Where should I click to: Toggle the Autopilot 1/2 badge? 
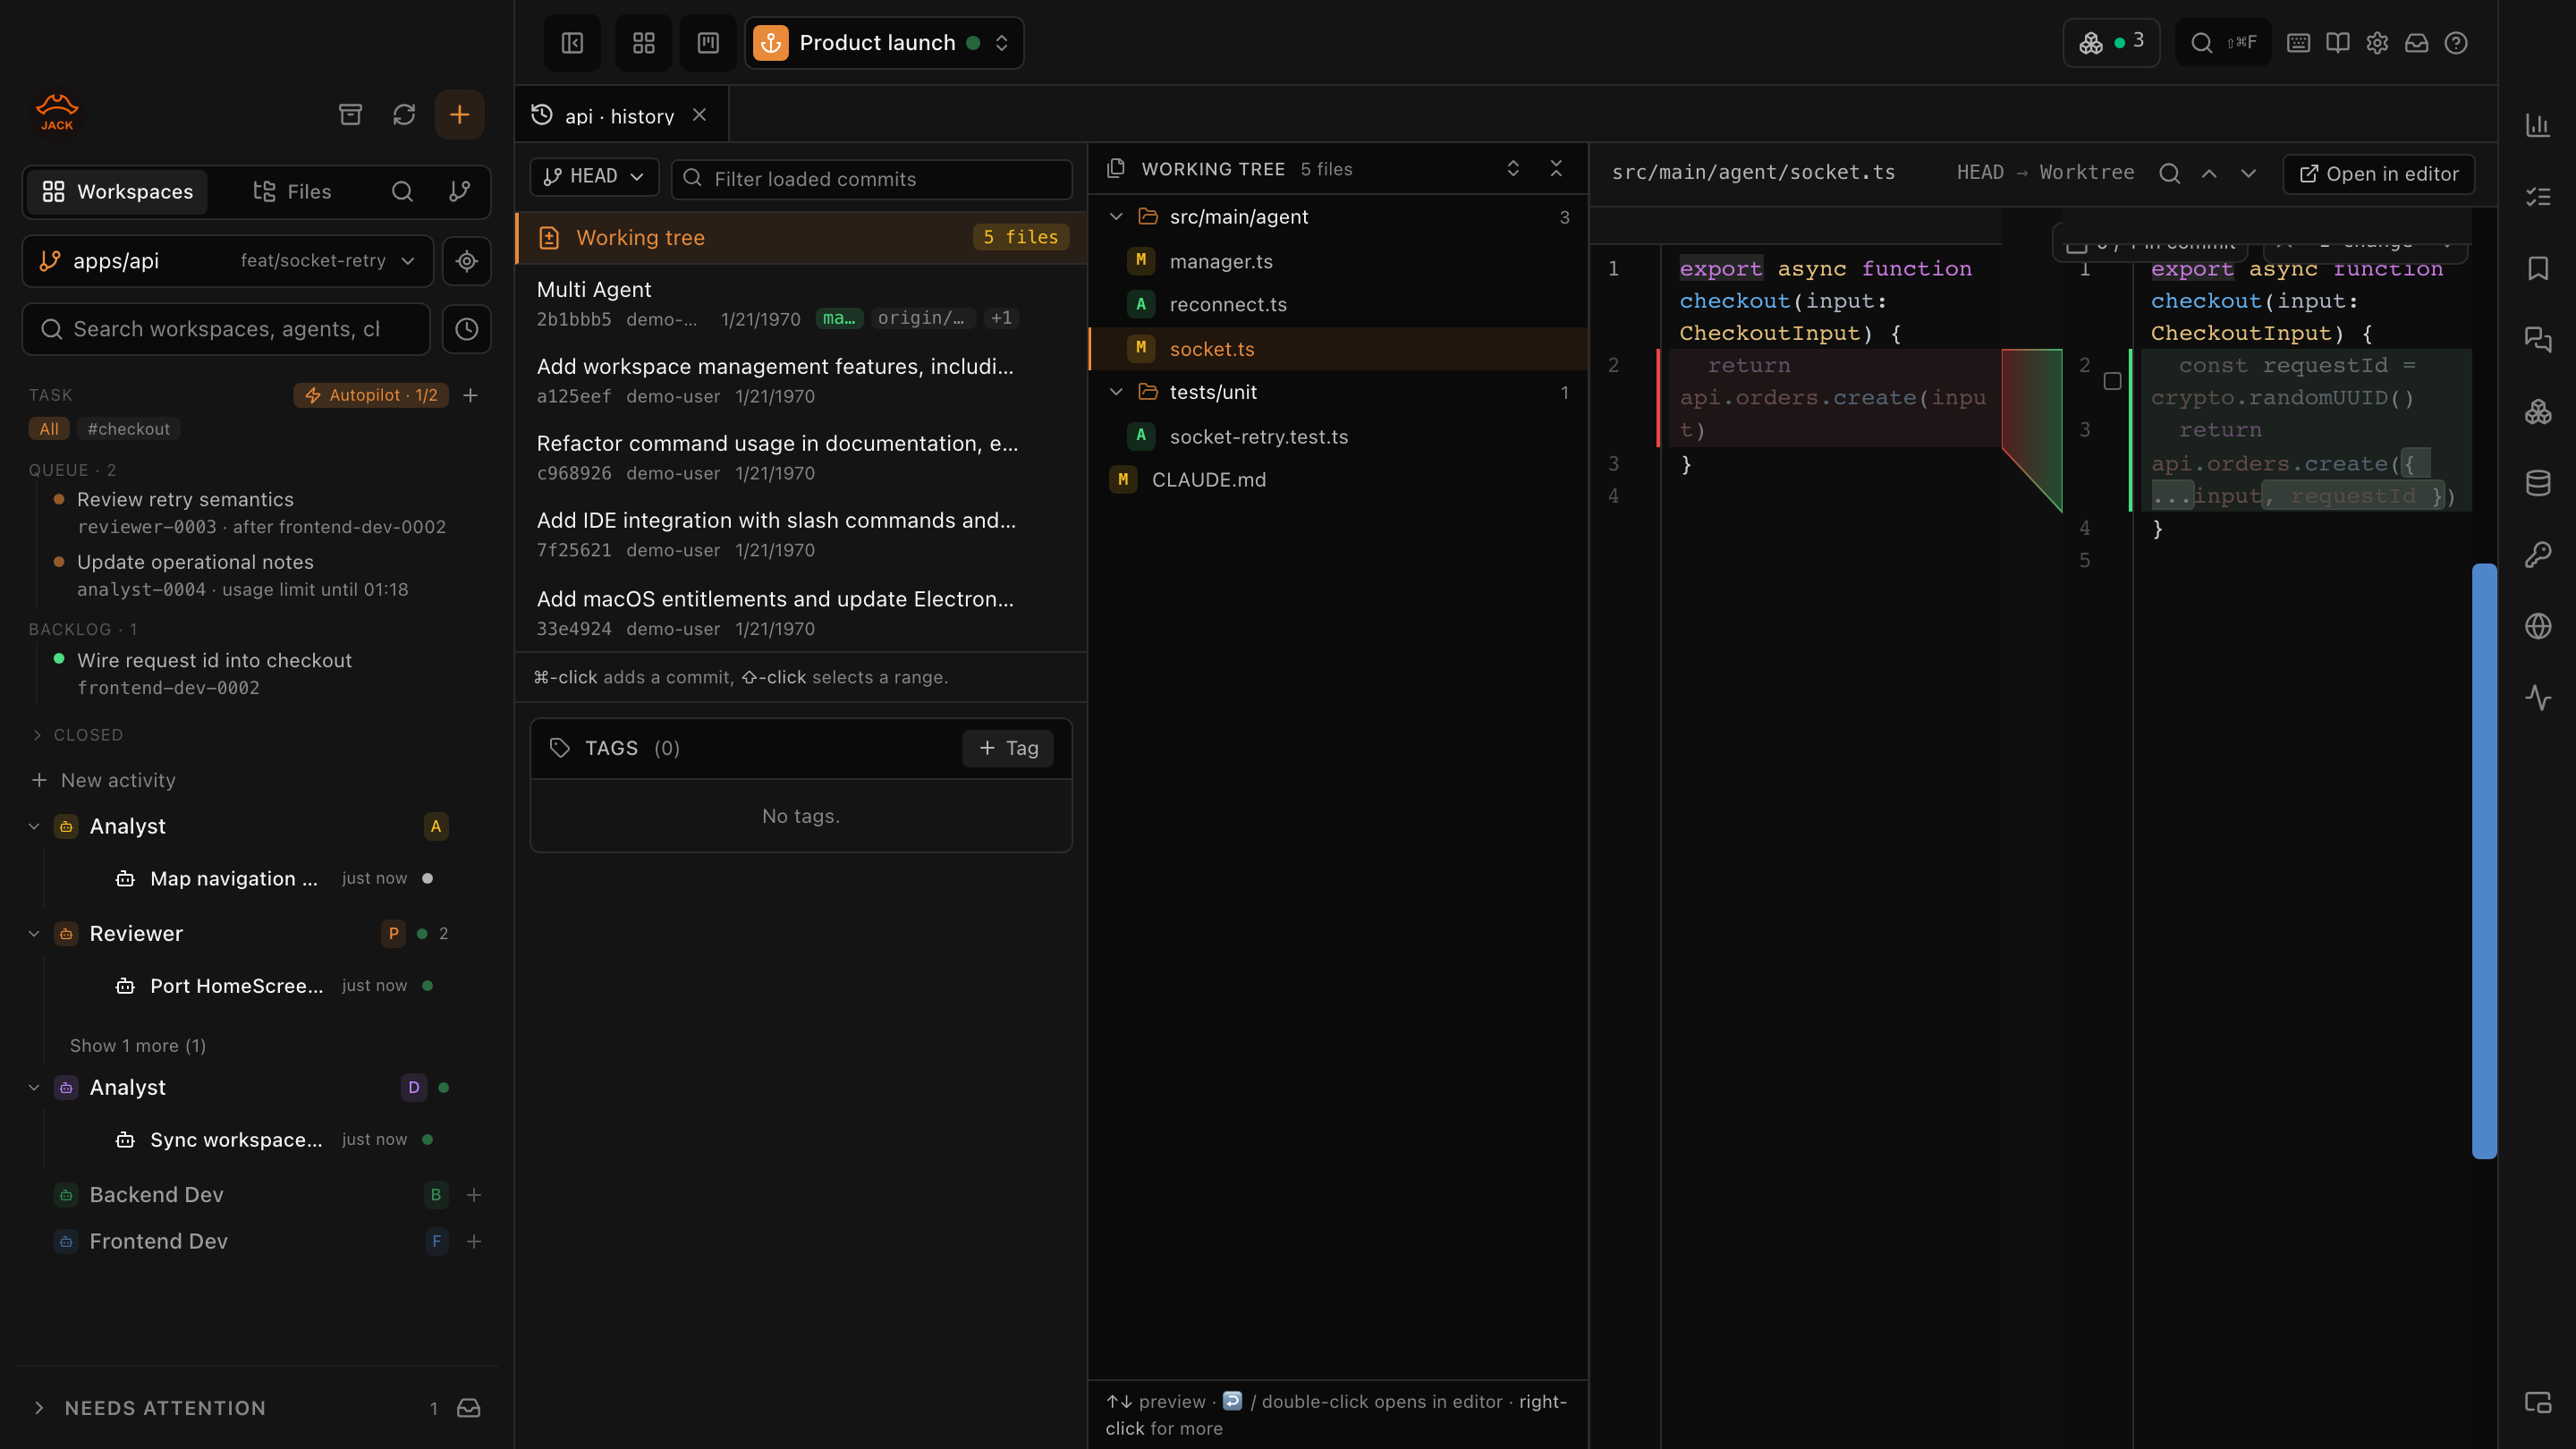[371, 395]
